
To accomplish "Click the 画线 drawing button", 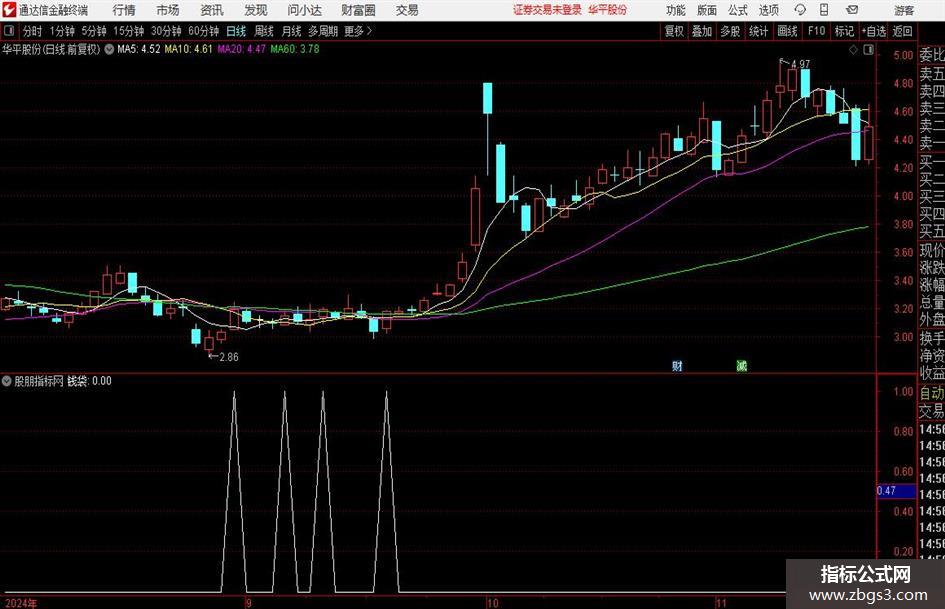I will [788, 31].
